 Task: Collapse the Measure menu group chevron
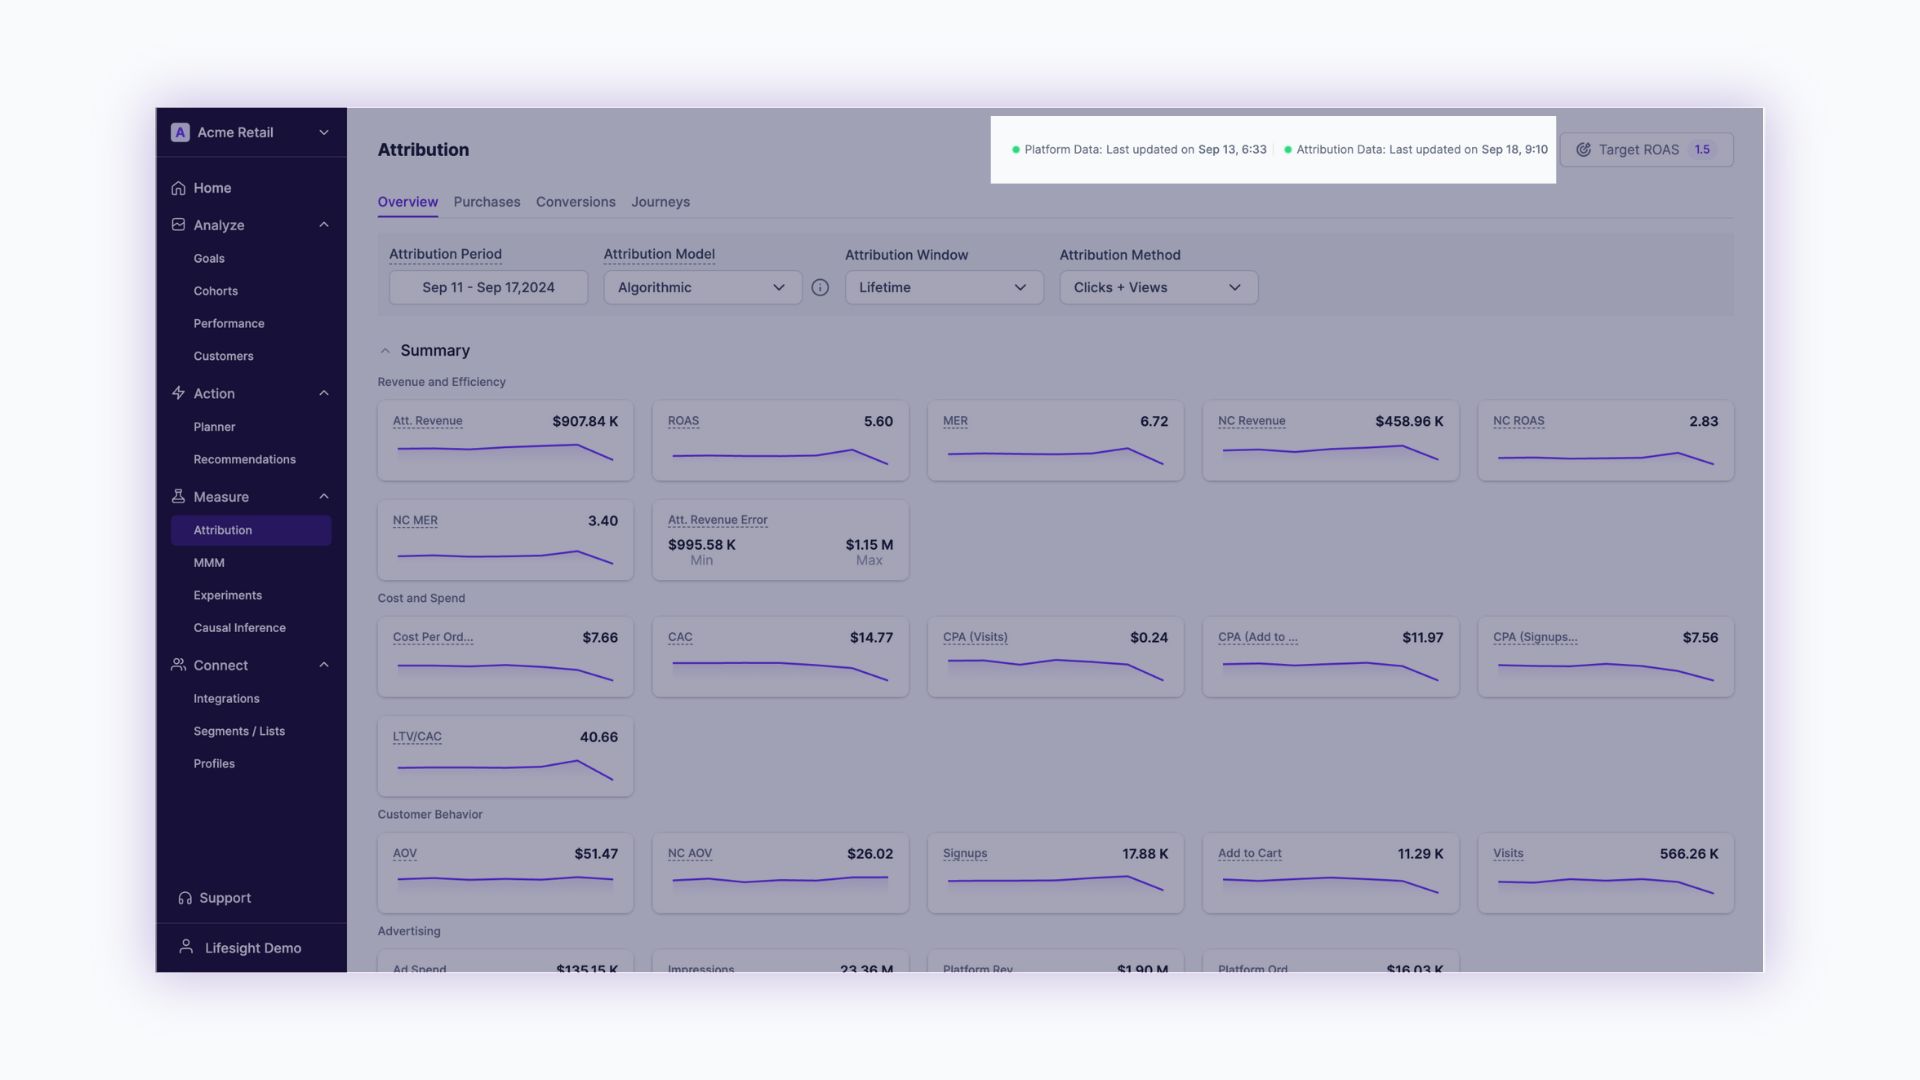click(323, 497)
